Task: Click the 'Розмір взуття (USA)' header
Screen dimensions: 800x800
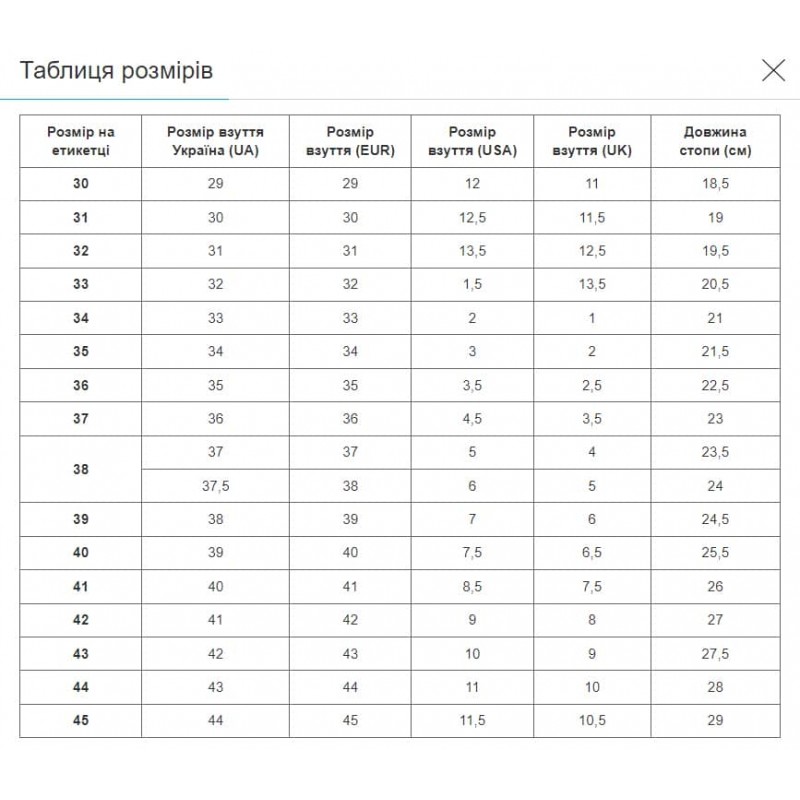Action: [472, 142]
